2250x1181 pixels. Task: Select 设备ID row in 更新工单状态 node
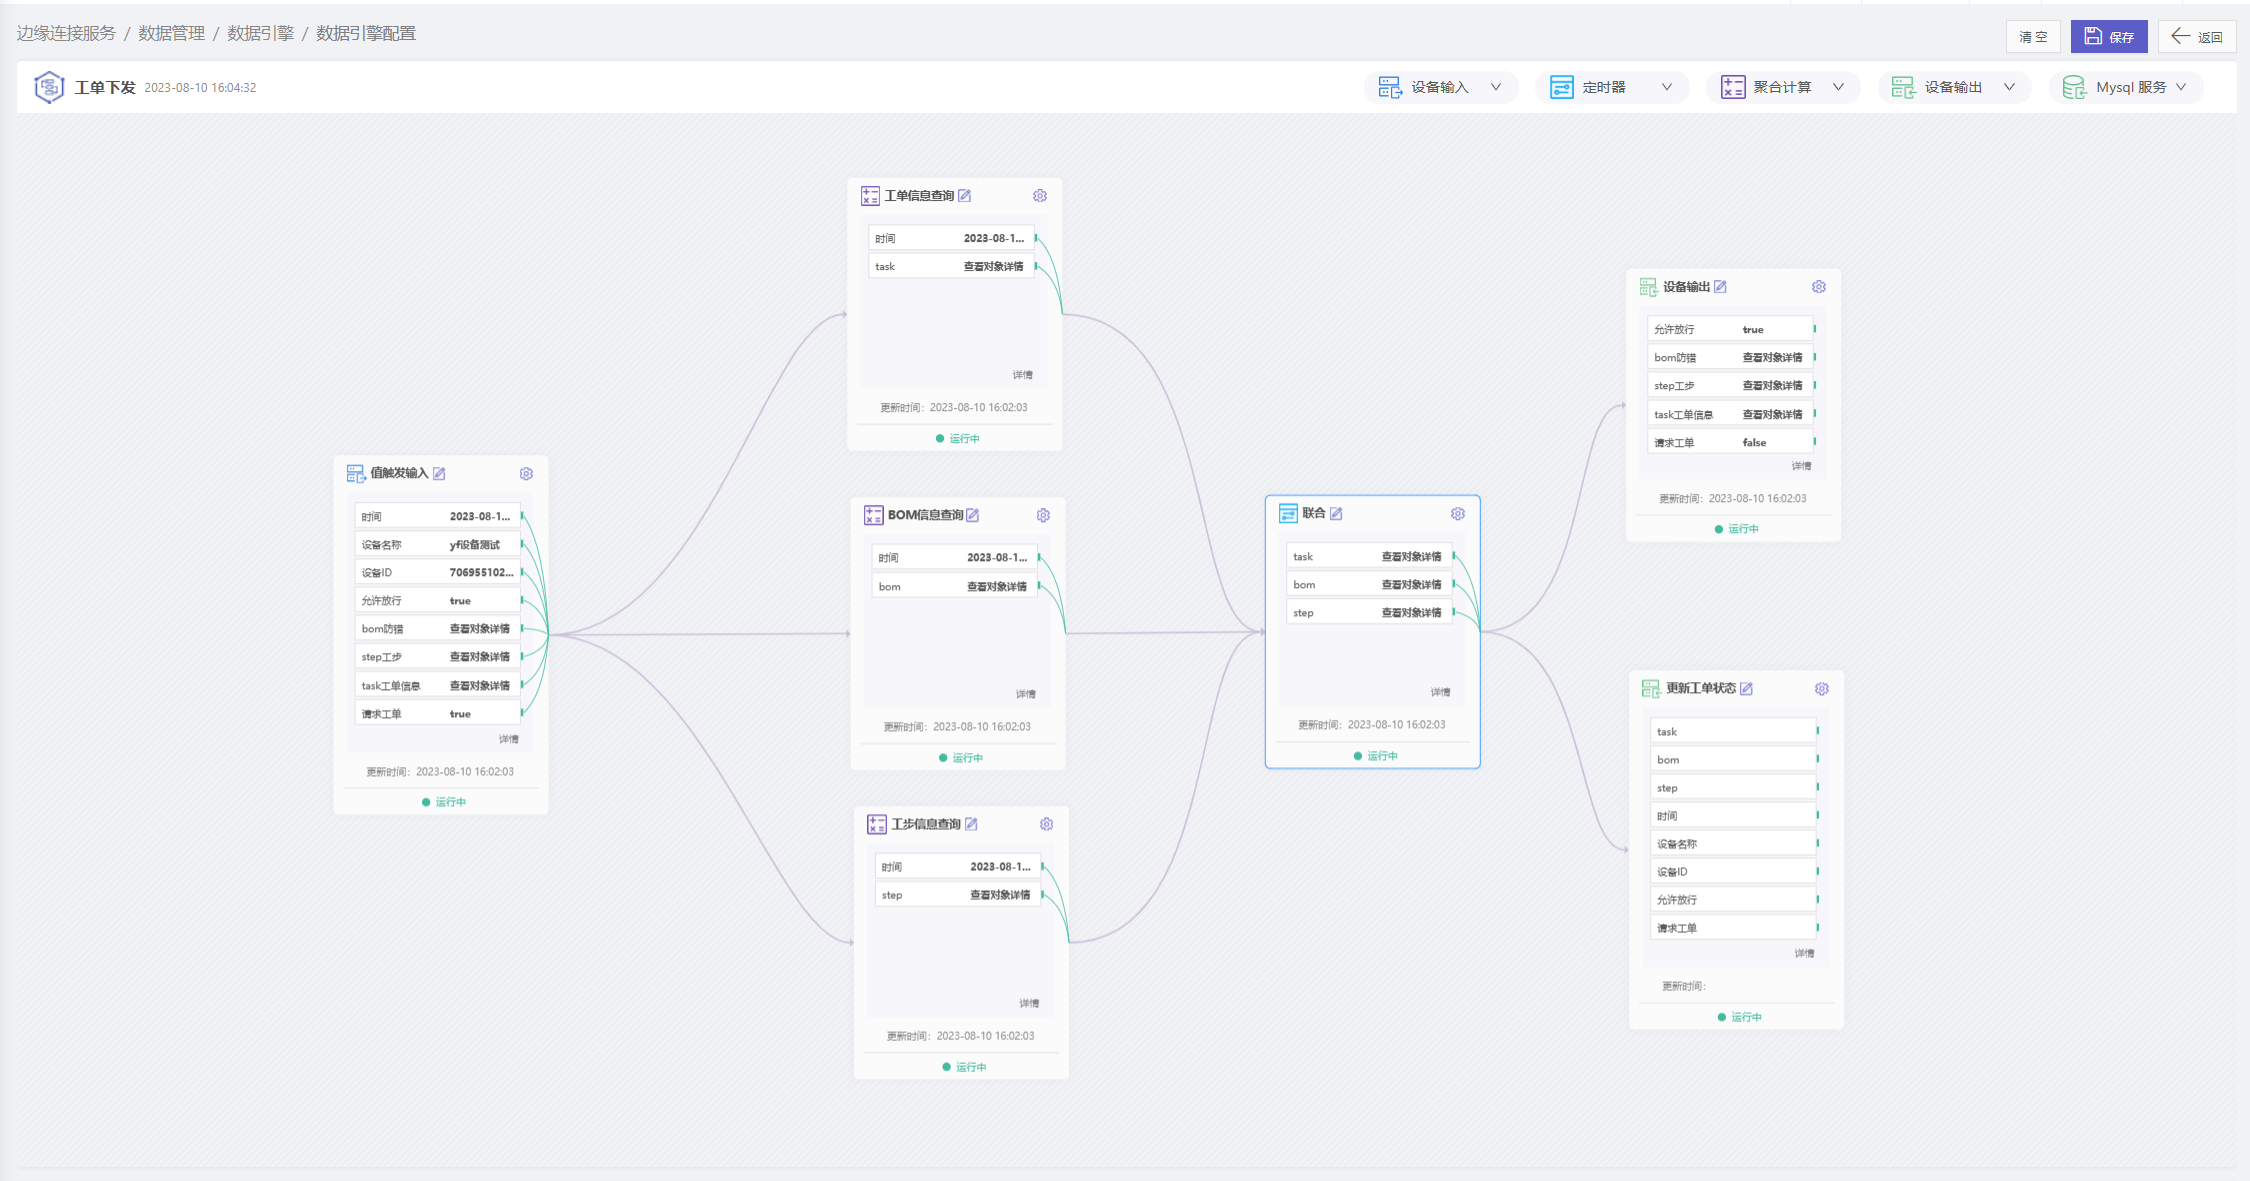(x=1734, y=872)
